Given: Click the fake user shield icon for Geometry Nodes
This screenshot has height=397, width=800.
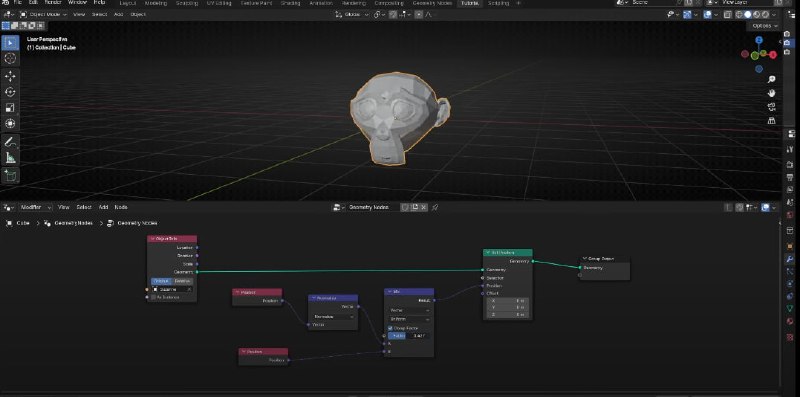Looking at the screenshot, I should (406, 207).
